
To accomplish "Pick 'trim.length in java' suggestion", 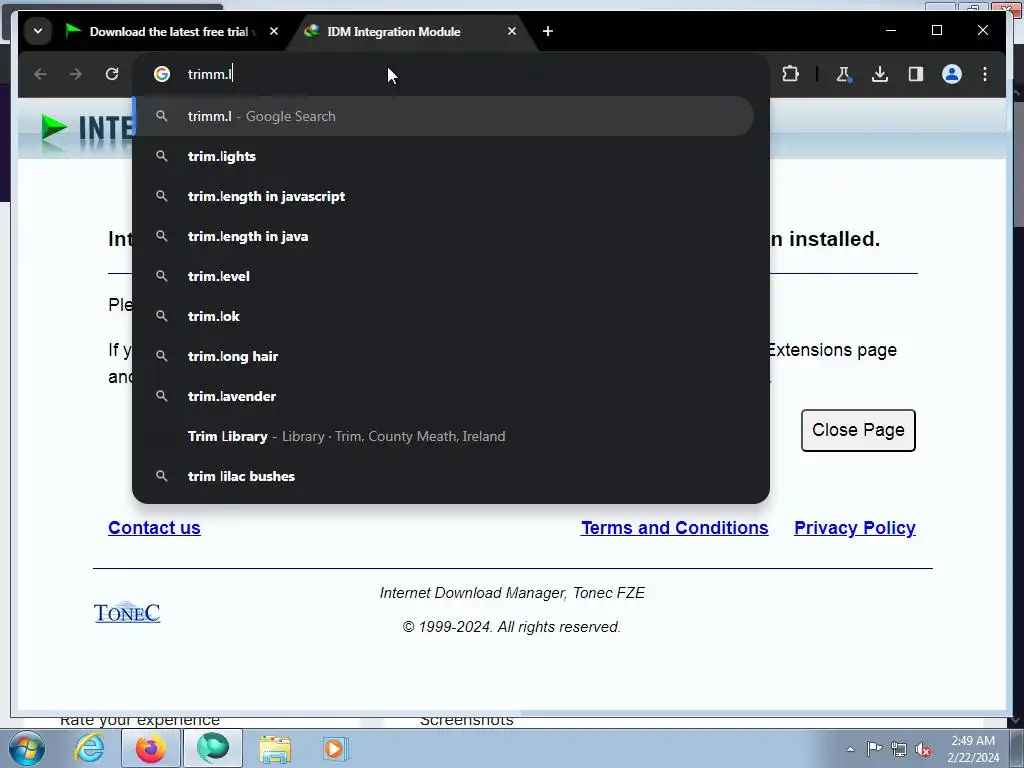I will pos(444,236).
